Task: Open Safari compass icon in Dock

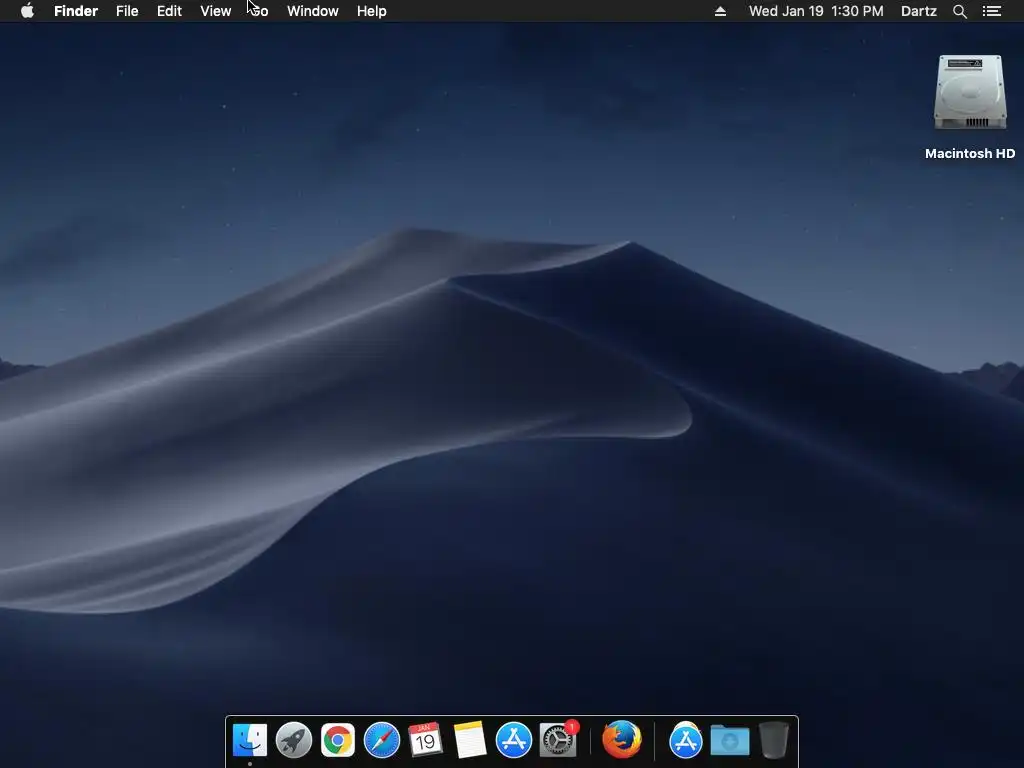Action: pos(381,740)
